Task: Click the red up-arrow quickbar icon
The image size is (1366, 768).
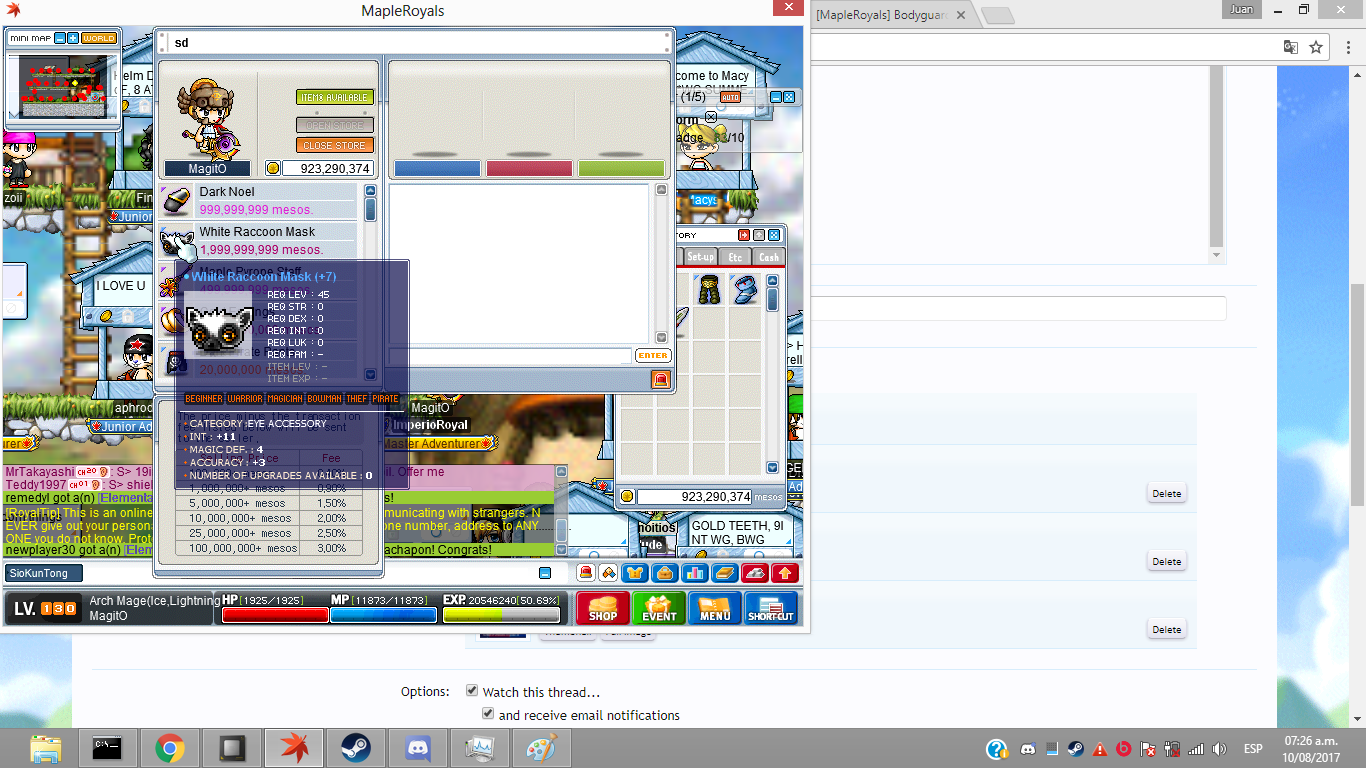Action: click(x=785, y=573)
